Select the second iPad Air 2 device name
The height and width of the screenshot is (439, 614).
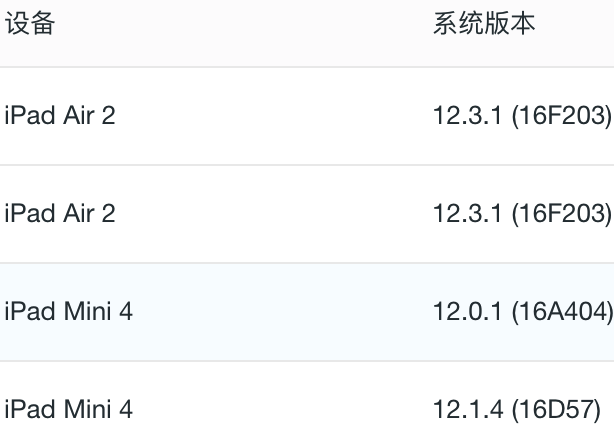60,213
